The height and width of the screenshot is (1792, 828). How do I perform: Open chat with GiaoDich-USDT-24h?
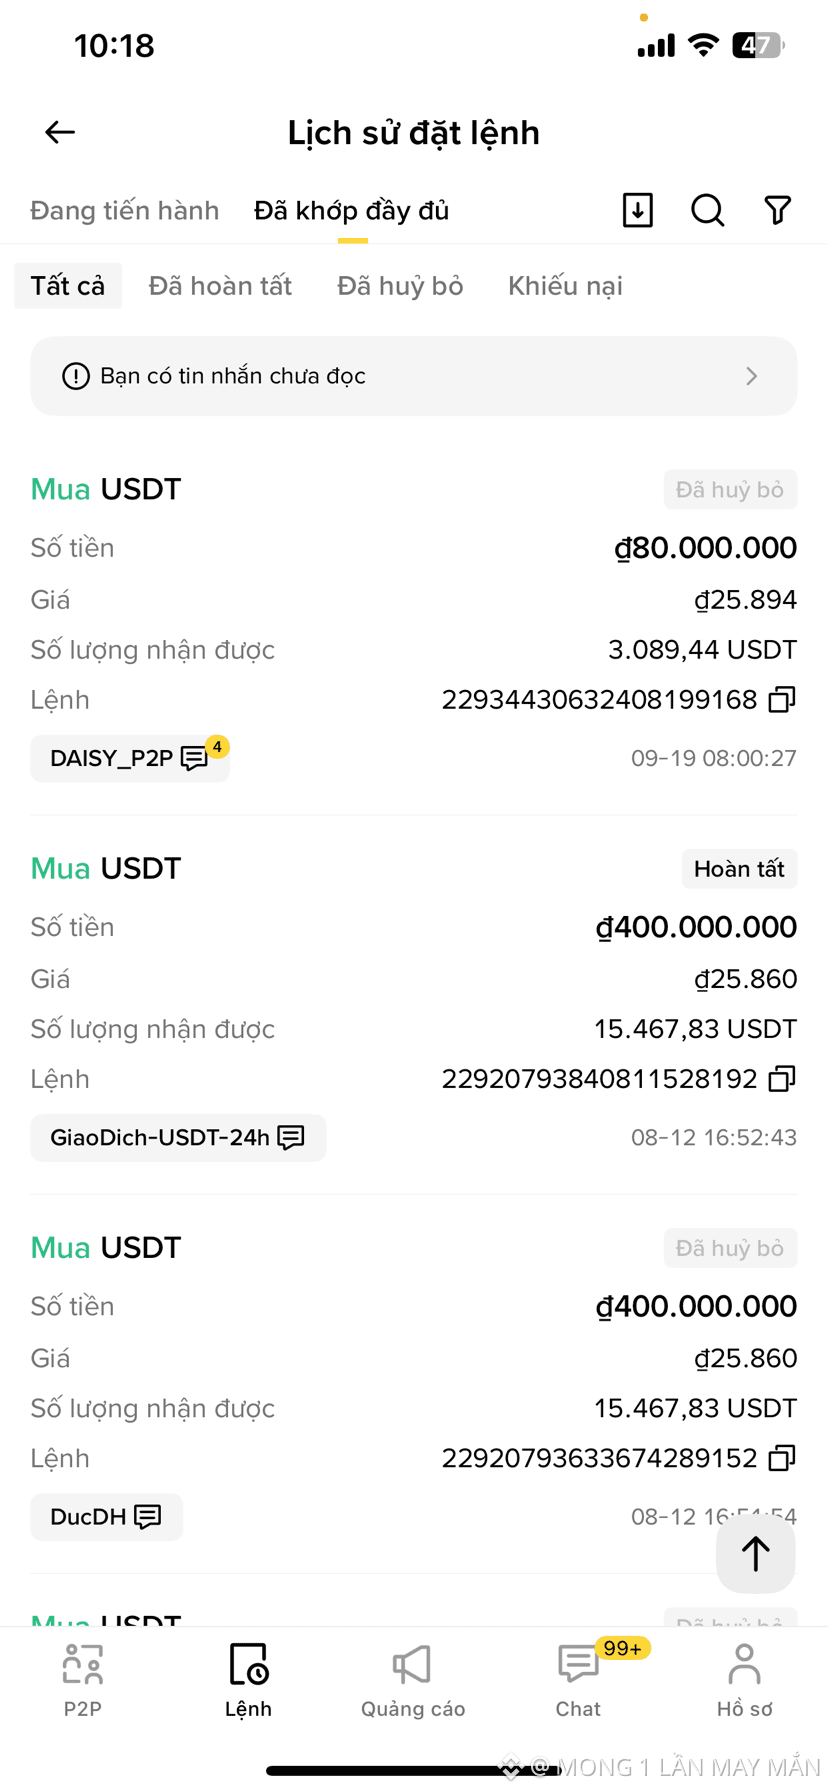pyautogui.click(x=178, y=1138)
